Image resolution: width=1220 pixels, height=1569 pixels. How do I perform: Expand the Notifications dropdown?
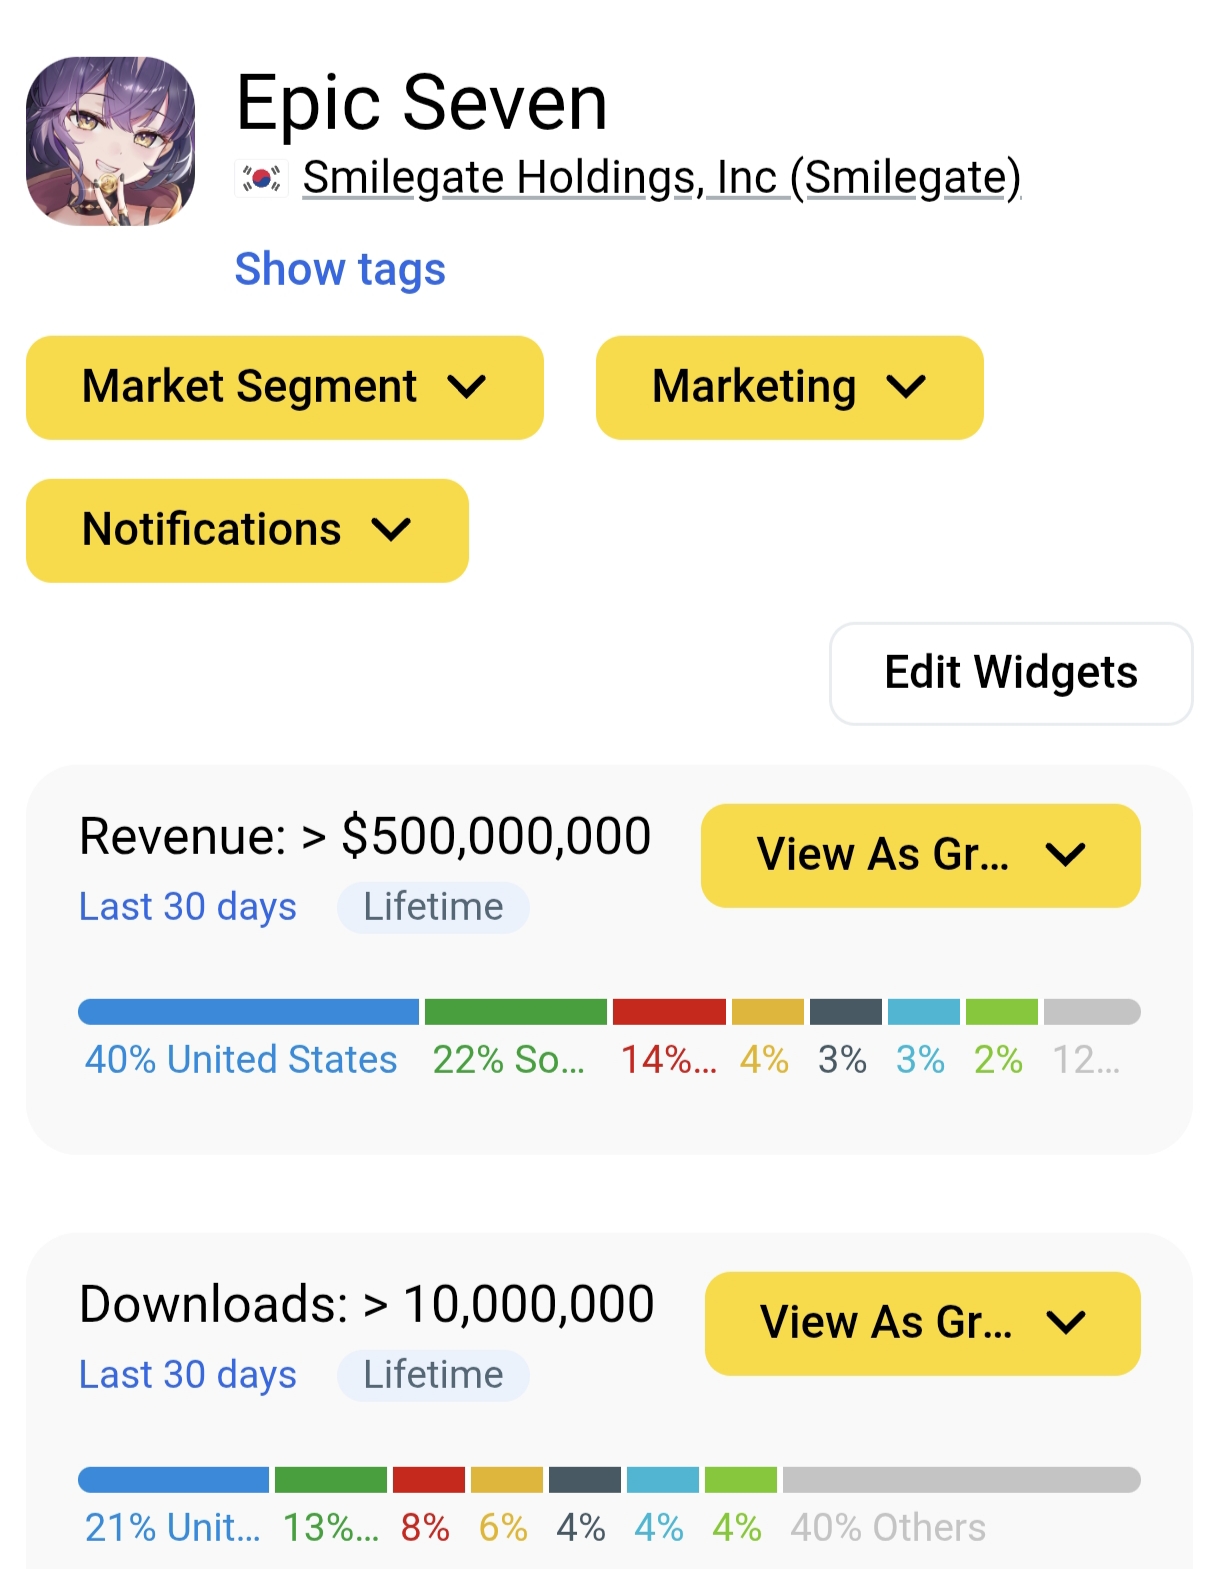pos(247,530)
